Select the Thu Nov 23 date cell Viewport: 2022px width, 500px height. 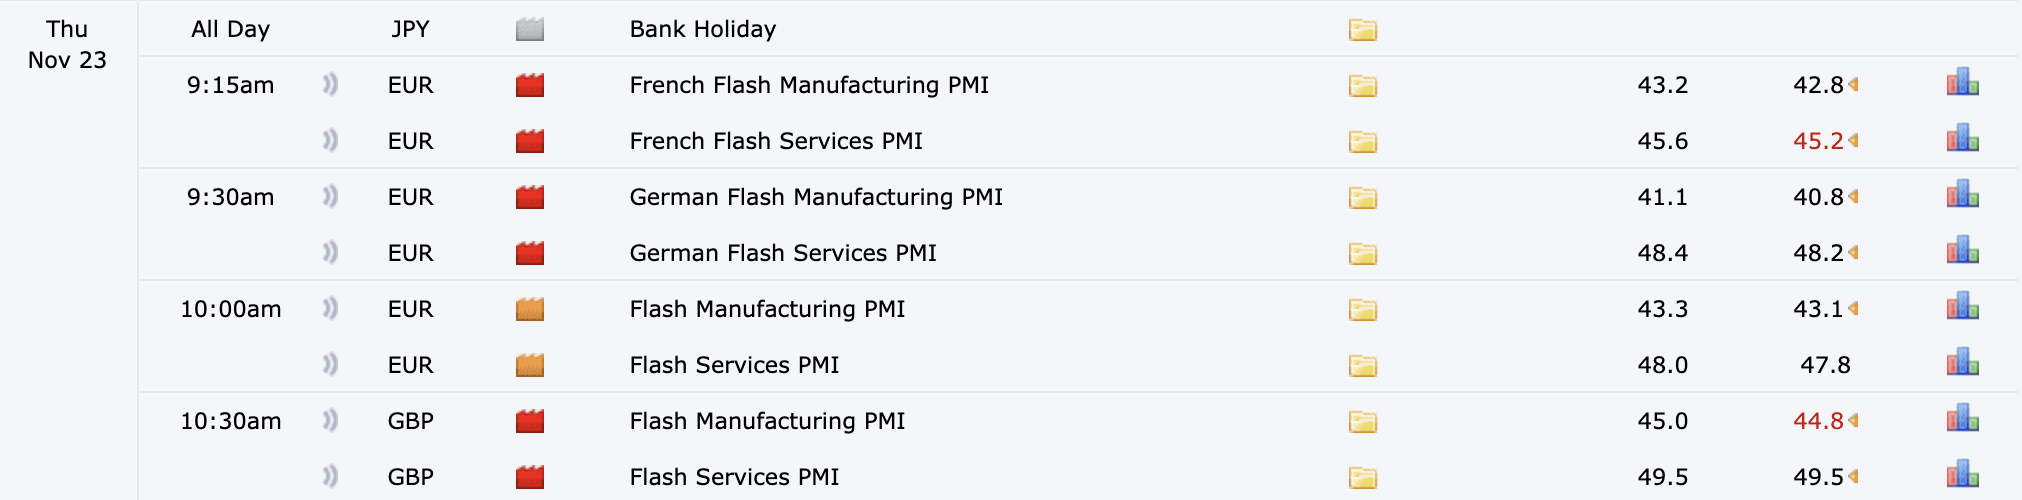click(x=67, y=45)
